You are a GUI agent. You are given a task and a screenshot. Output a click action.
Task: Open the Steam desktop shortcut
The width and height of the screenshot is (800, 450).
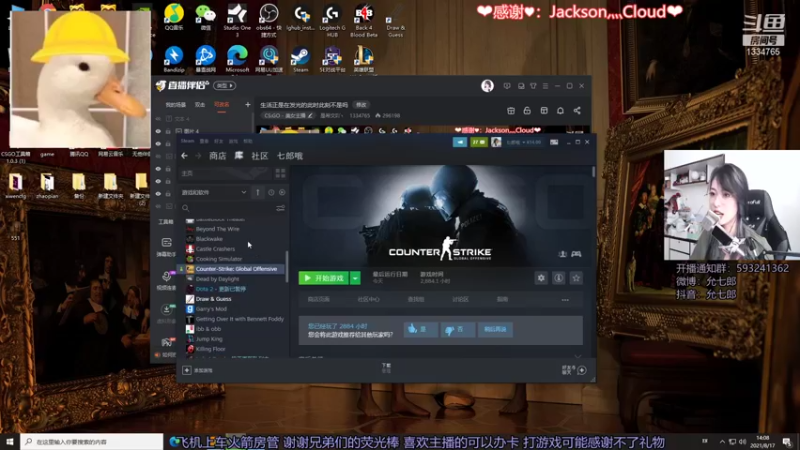(x=300, y=59)
